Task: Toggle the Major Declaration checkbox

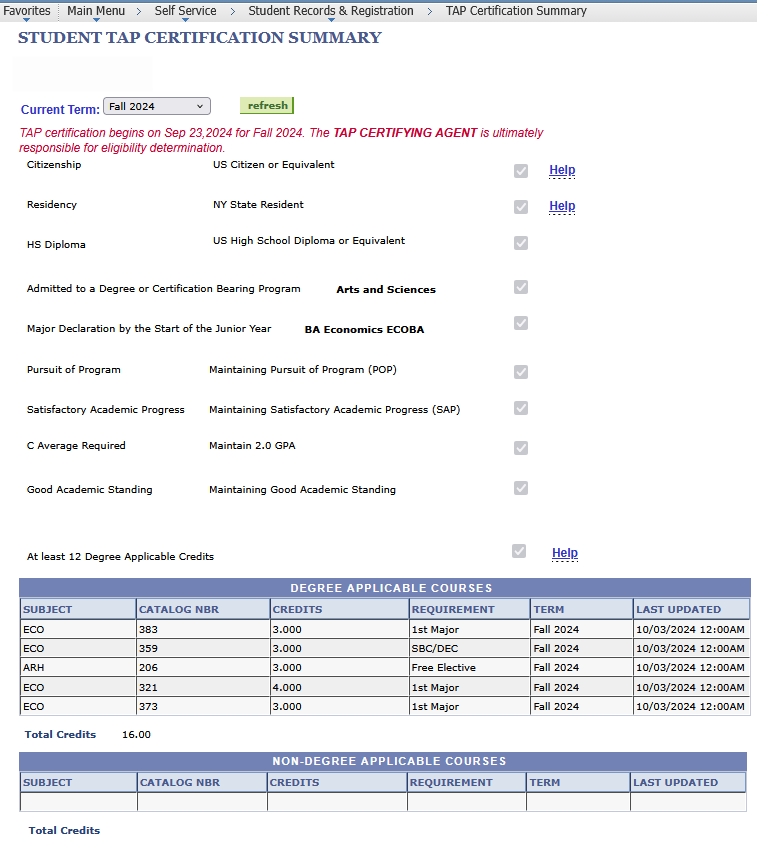Action: (x=520, y=323)
